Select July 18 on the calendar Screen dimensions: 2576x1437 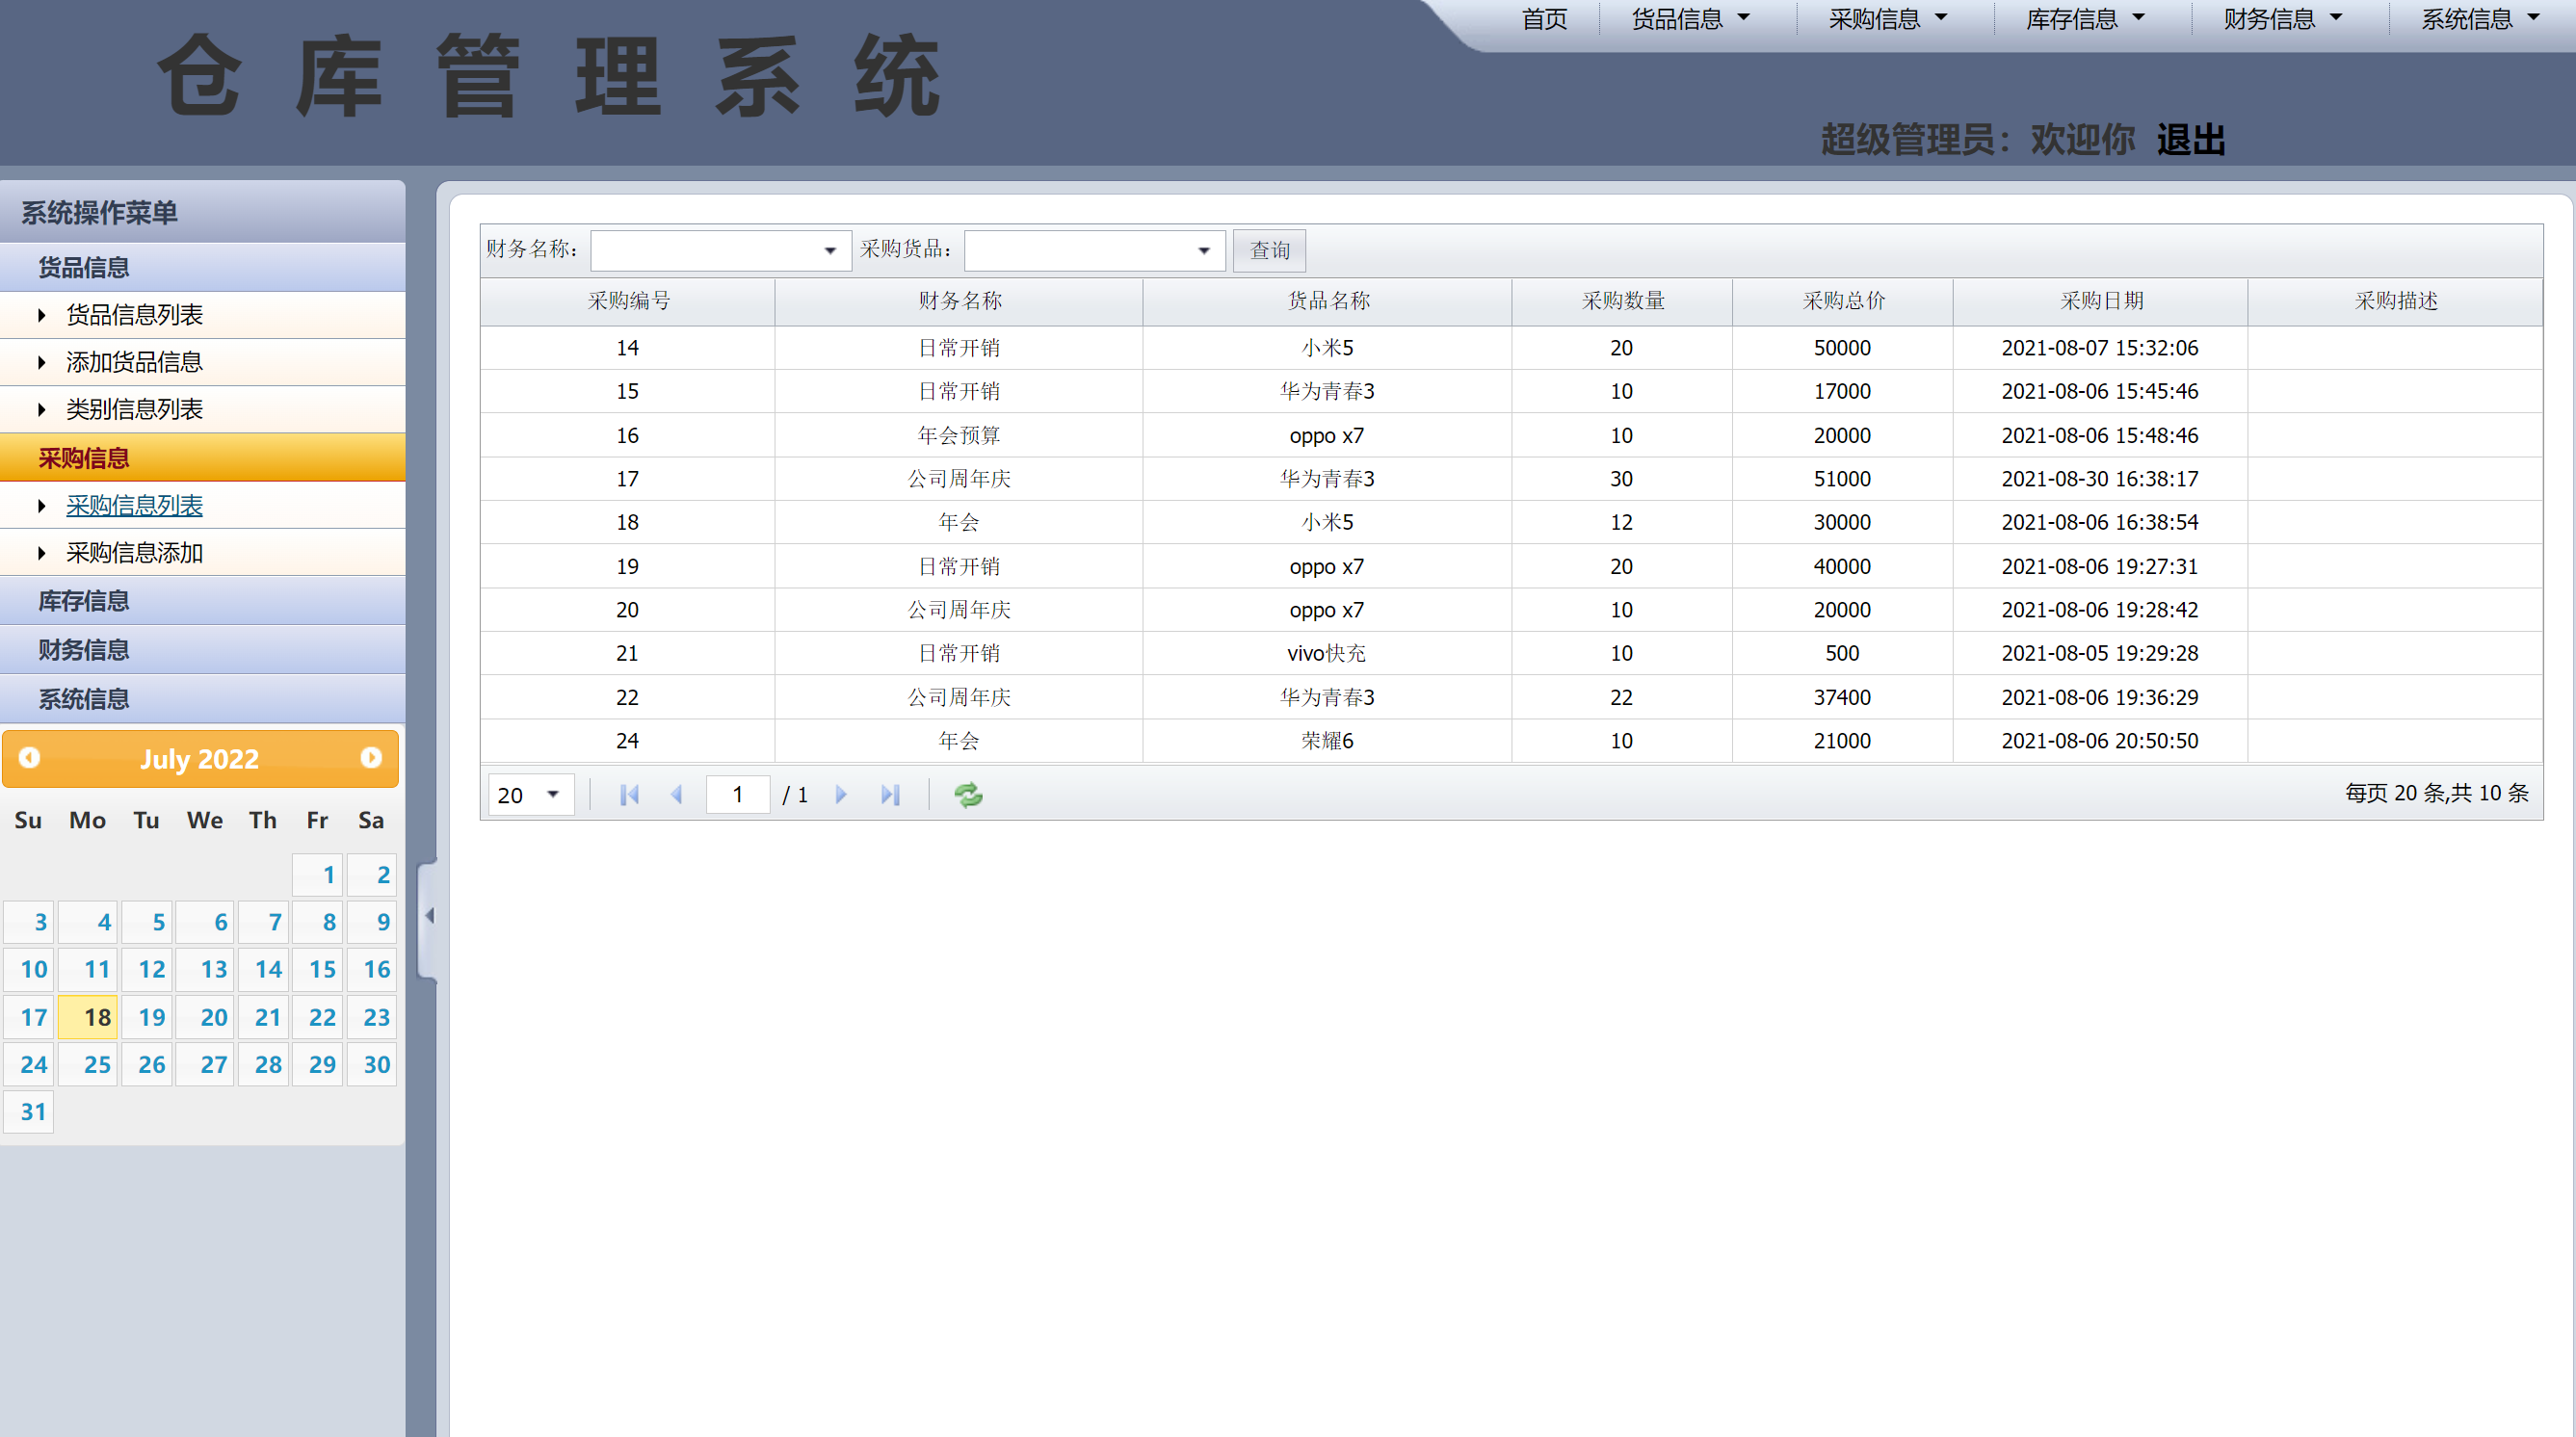(x=88, y=1017)
